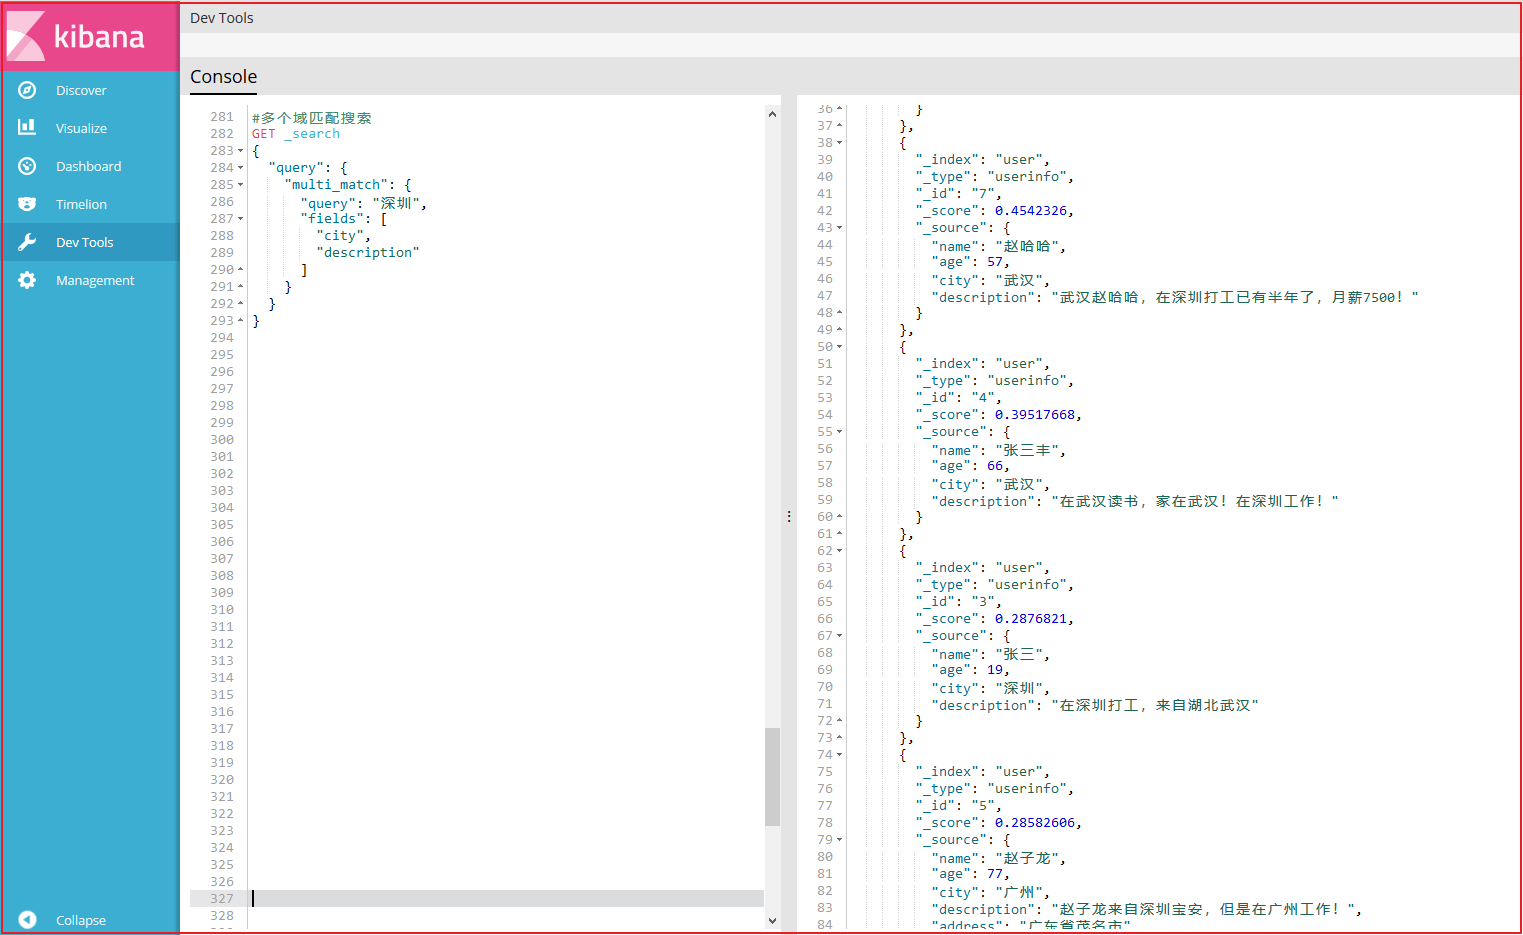
Task: Click line number 300 in the editor gutter
Action: [222, 440]
